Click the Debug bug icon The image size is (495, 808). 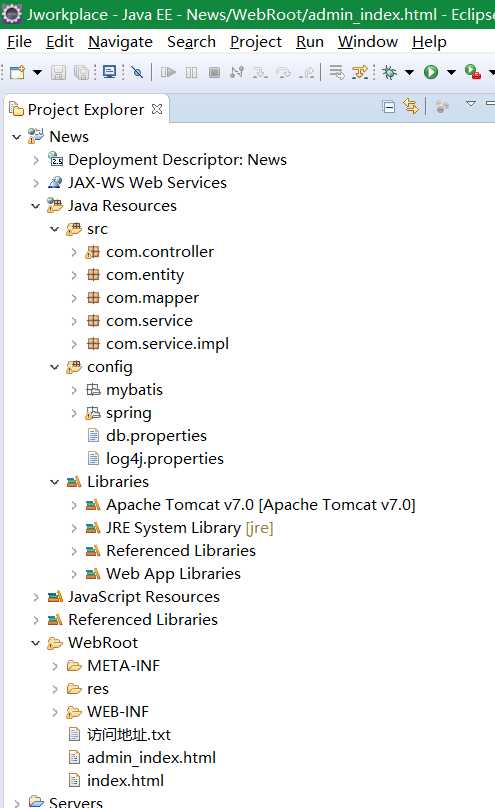click(389, 72)
